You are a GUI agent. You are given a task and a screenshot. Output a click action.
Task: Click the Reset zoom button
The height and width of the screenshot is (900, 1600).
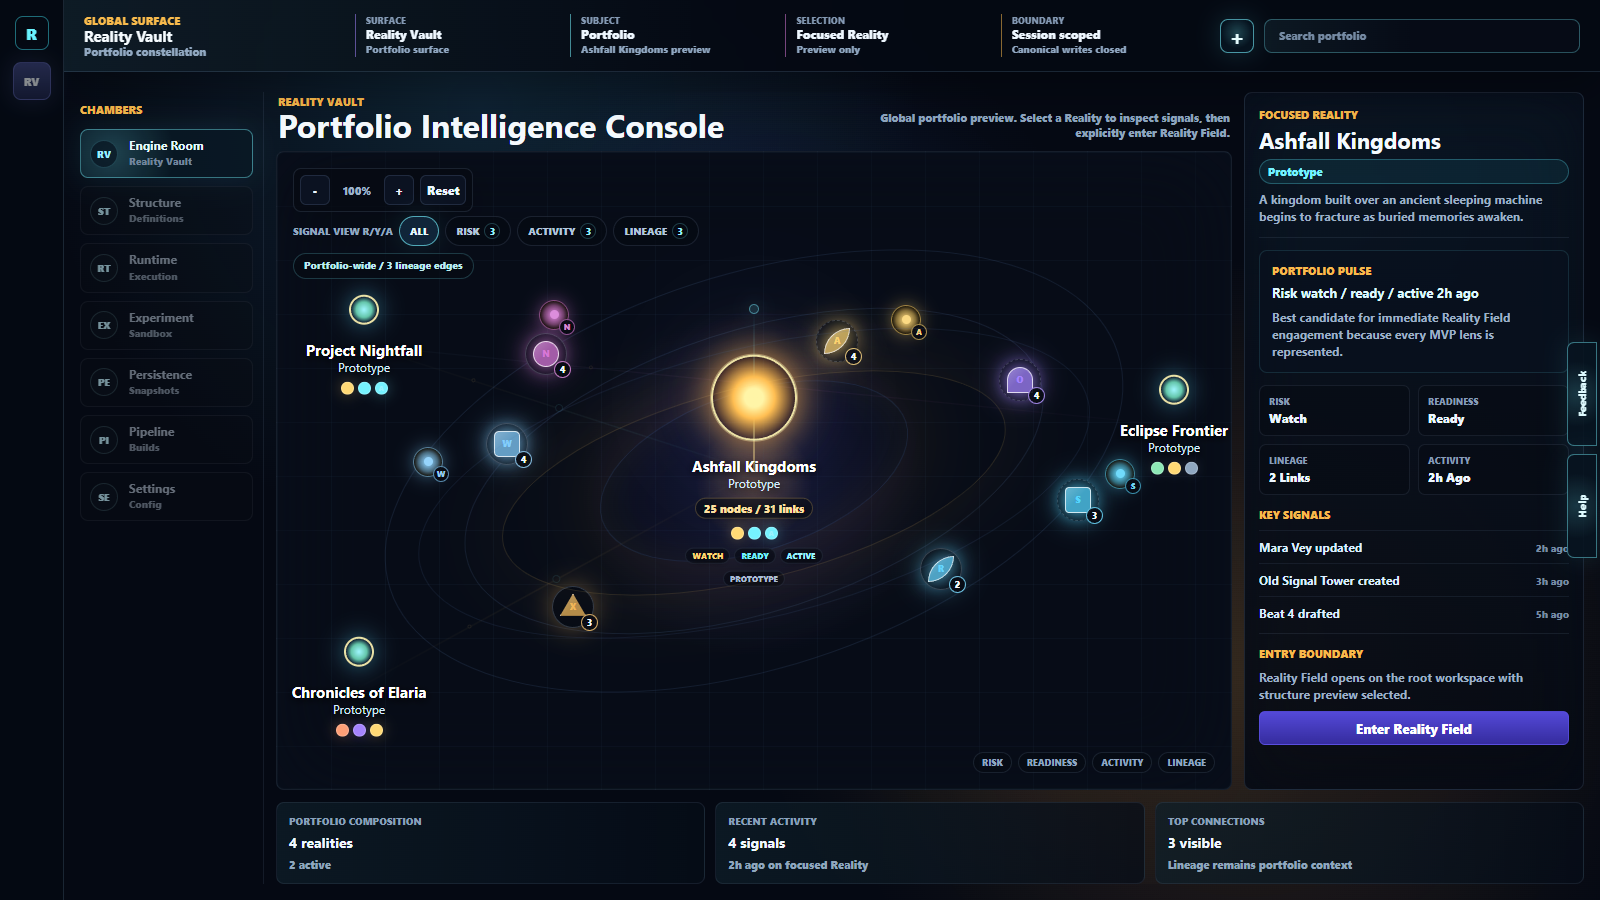(x=443, y=191)
